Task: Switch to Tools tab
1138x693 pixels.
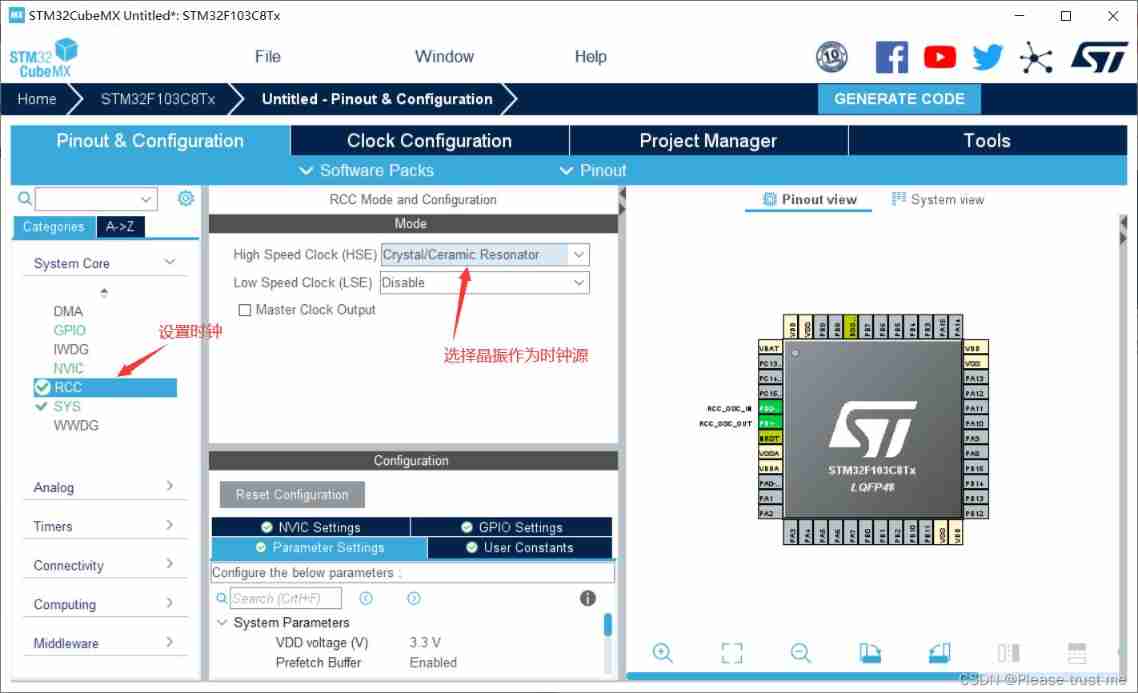Action: tap(987, 141)
